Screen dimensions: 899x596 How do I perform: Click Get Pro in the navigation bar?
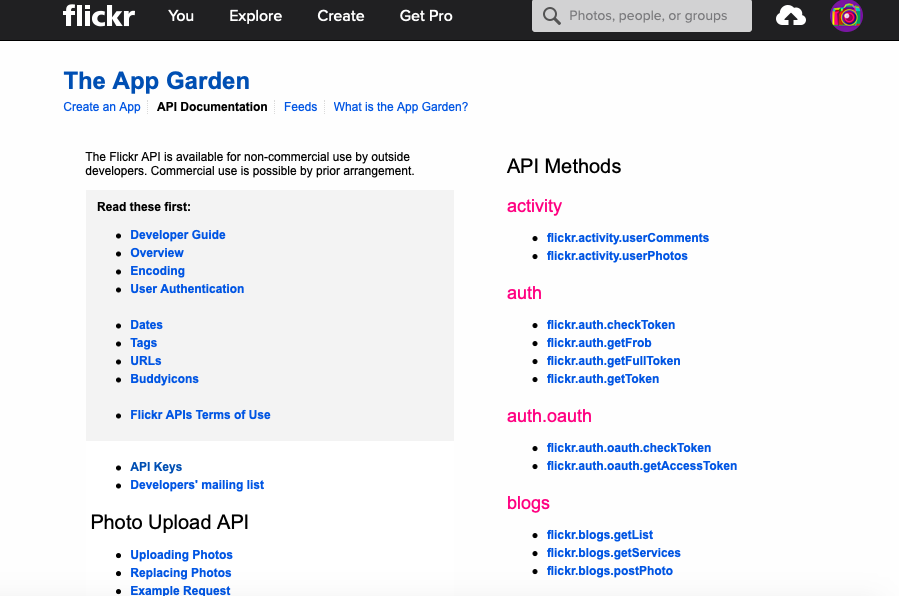point(426,16)
